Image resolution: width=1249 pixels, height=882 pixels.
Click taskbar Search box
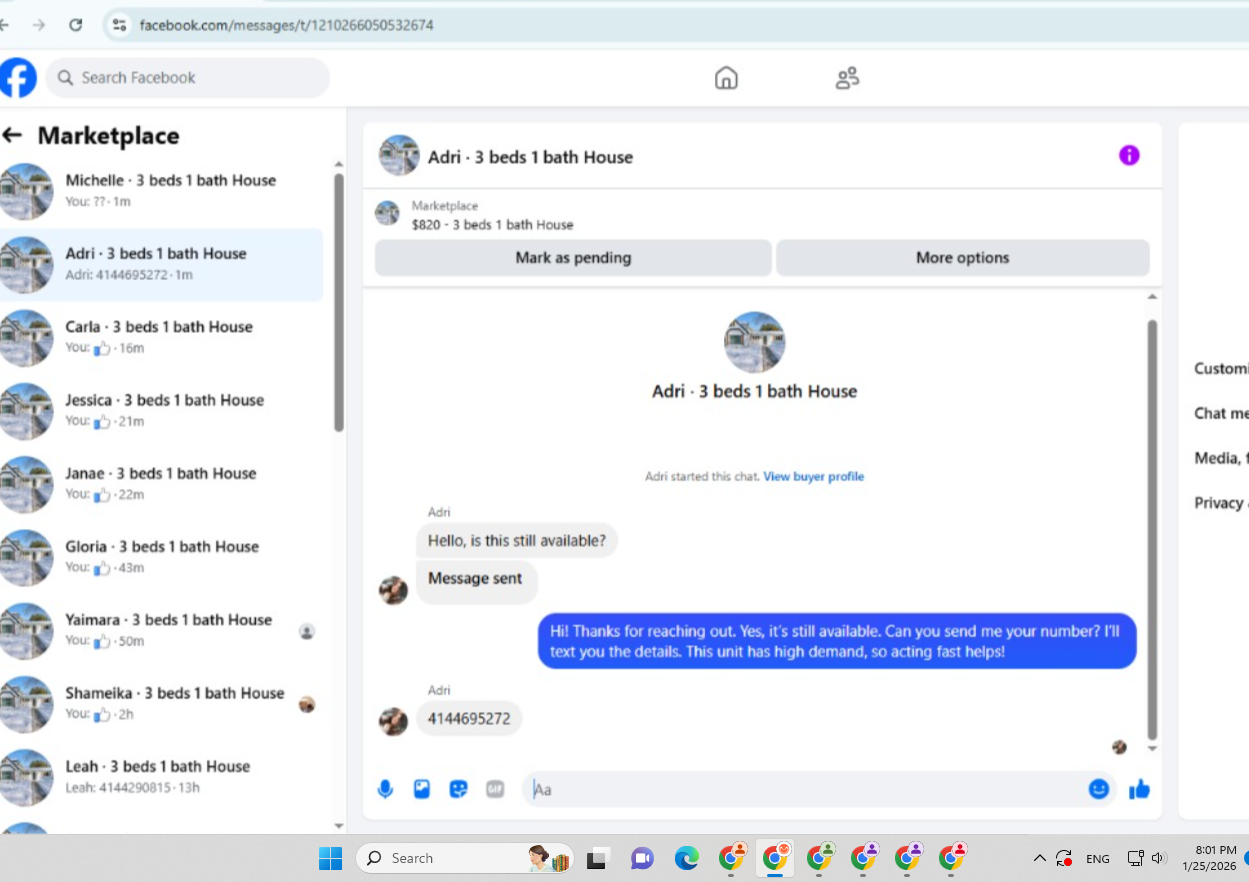coord(465,858)
